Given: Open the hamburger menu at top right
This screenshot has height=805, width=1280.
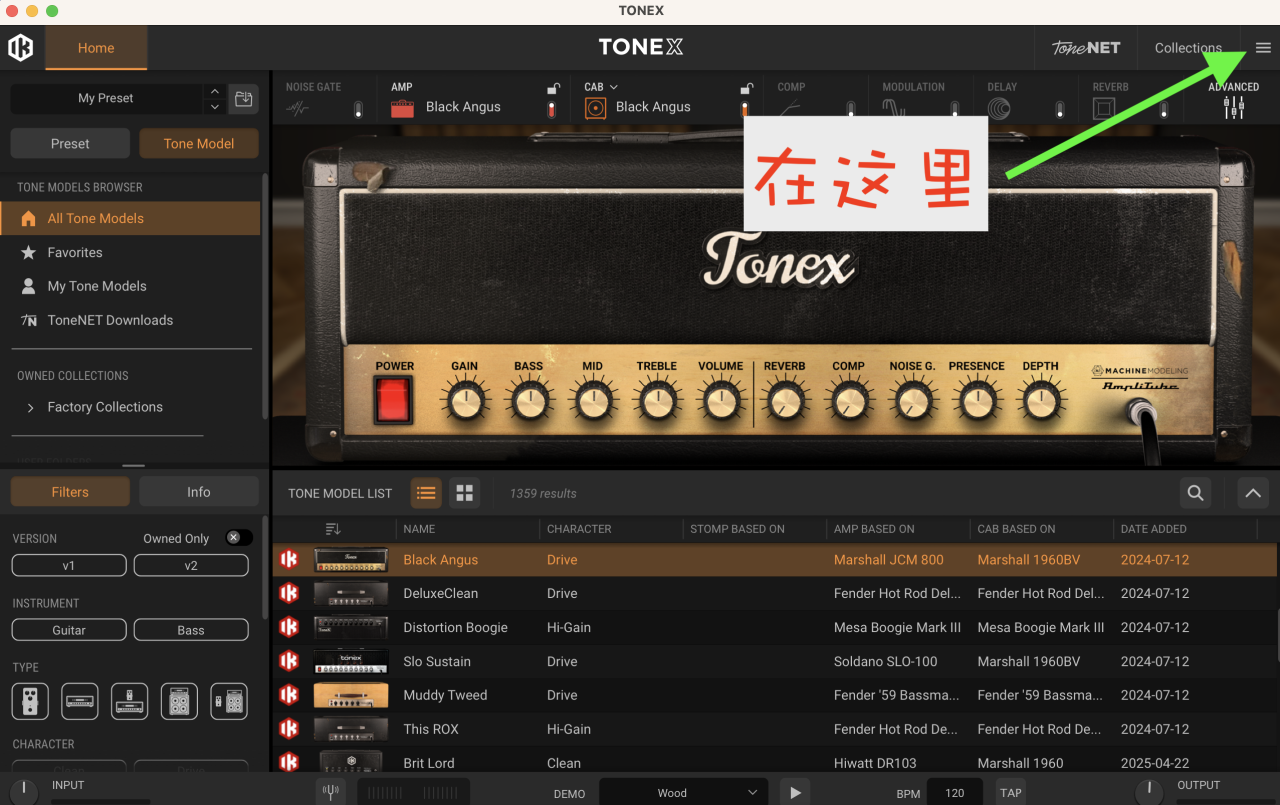Looking at the screenshot, I should click(1263, 48).
